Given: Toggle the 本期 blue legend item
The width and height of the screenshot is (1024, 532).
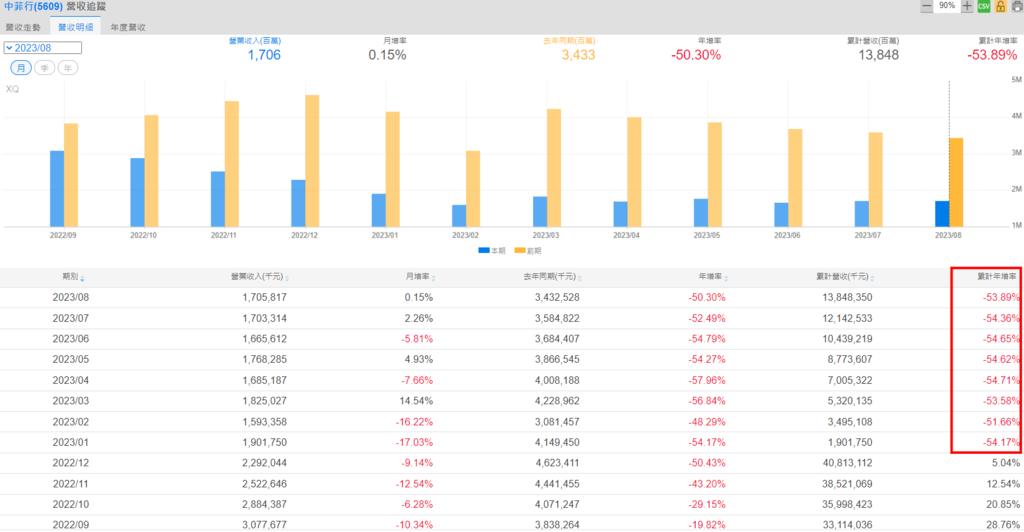Looking at the screenshot, I should (x=492, y=251).
